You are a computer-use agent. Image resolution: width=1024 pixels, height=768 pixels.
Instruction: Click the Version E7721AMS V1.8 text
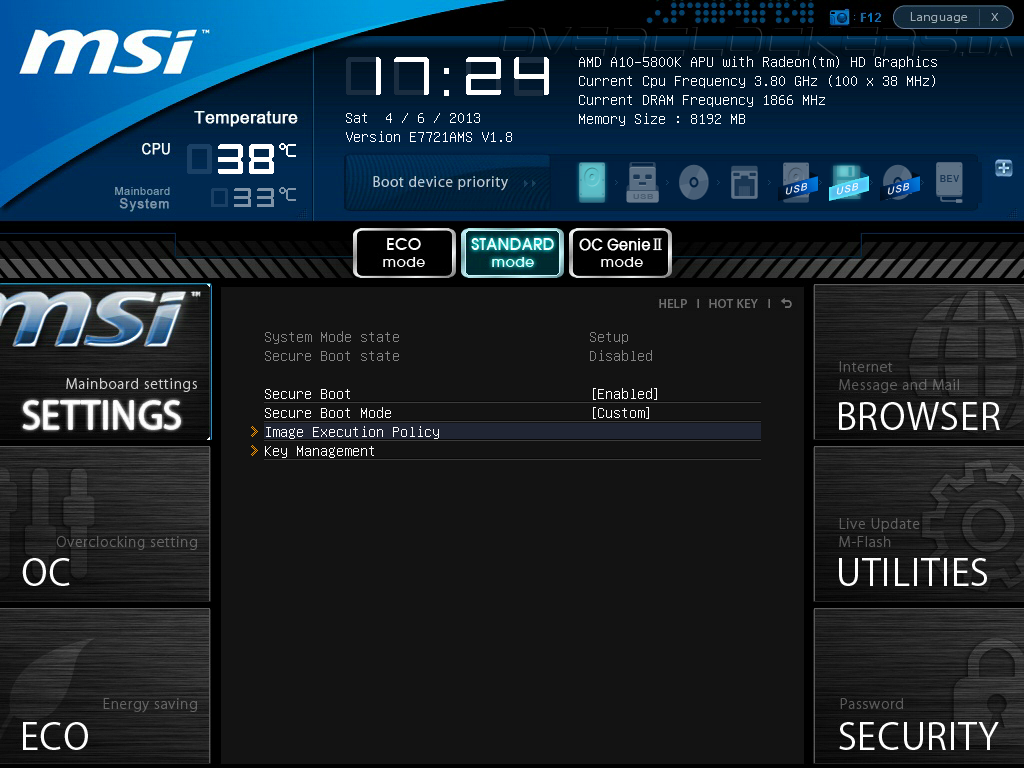click(429, 137)
